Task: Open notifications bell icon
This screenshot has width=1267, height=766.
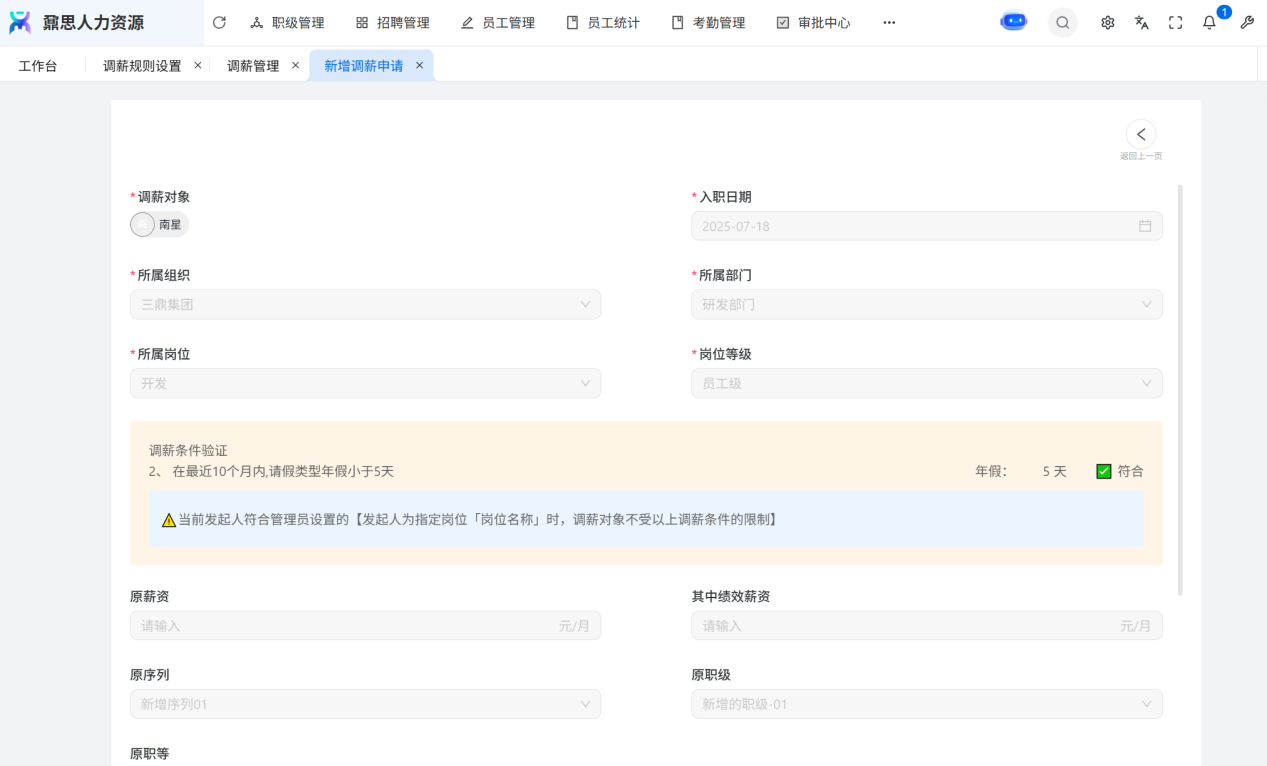Action: 1209,22
